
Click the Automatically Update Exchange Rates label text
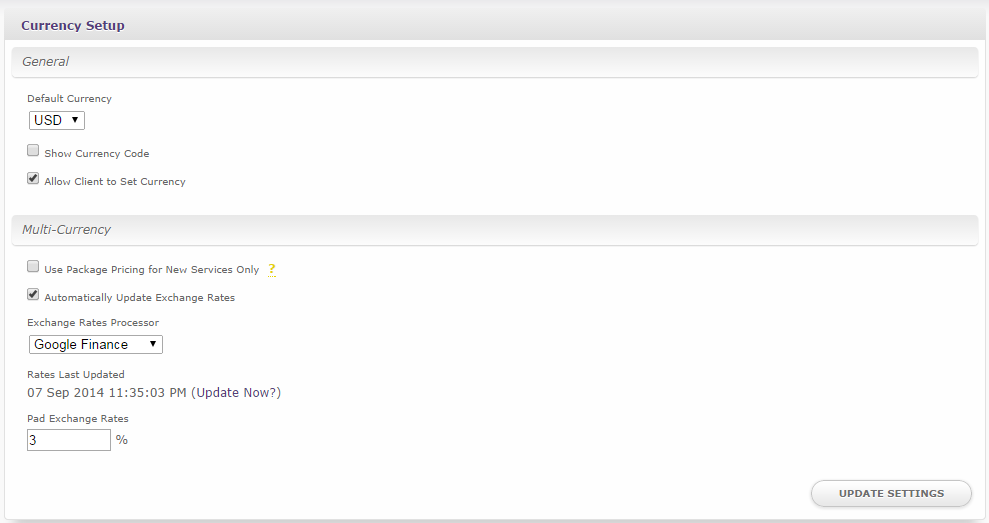click(x=139, y=298)
